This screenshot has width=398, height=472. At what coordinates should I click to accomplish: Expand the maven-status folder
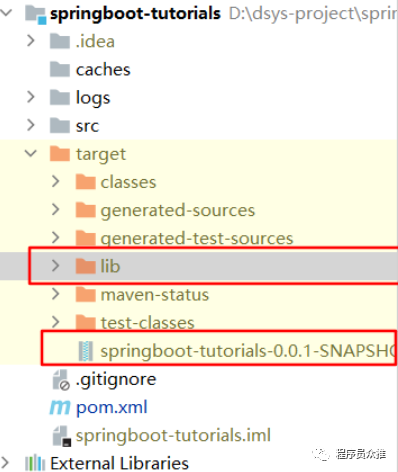[x=56, y=294]
